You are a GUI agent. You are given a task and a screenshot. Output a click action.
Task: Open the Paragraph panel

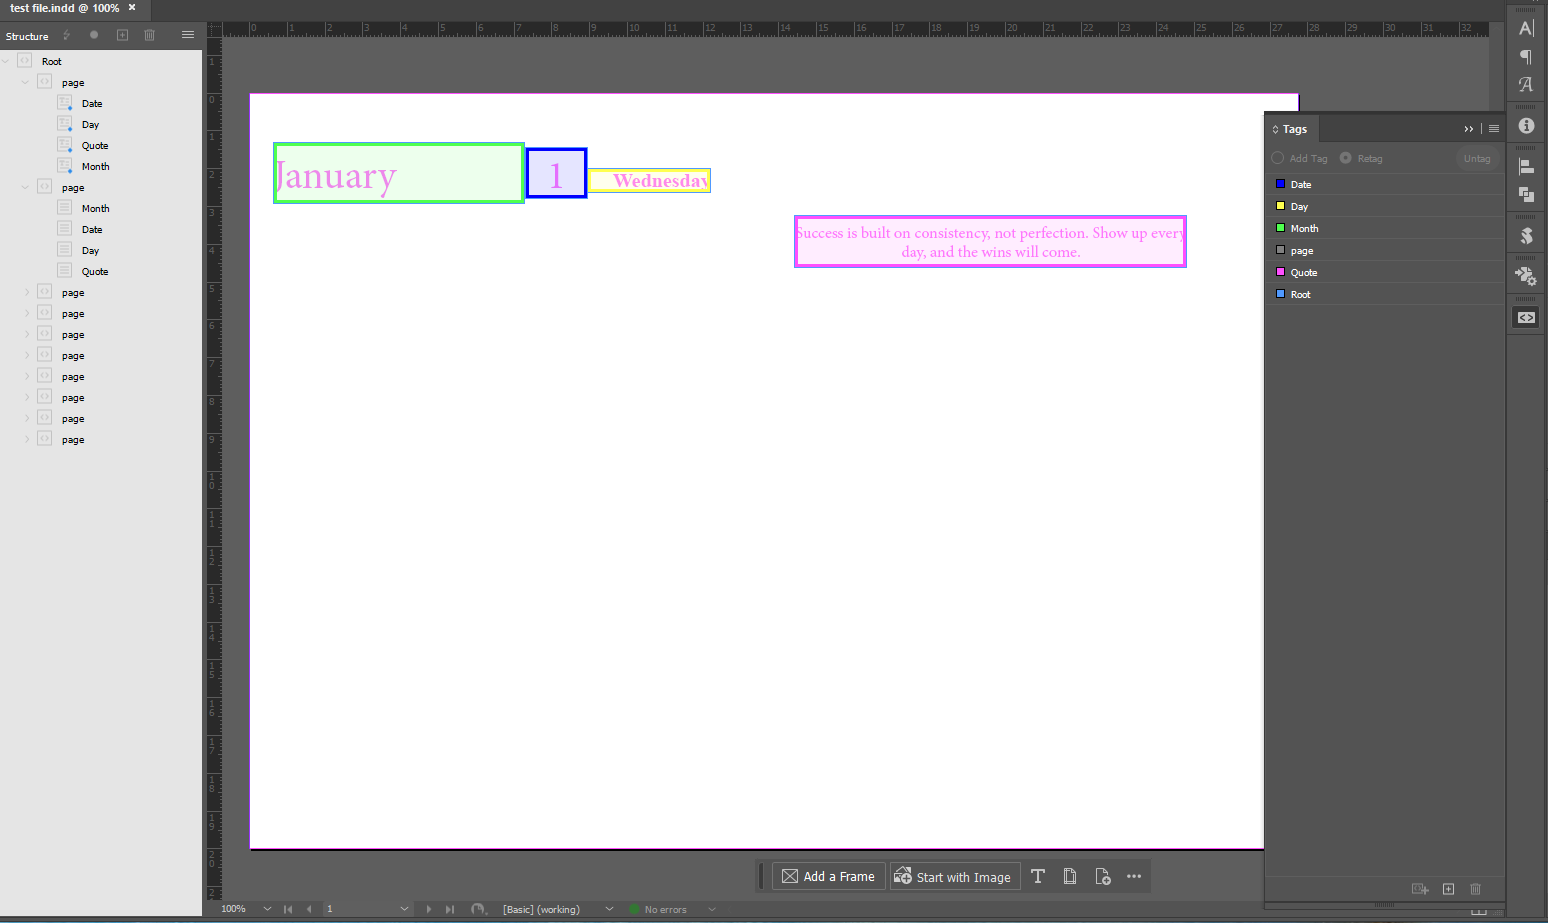pyautogui.click(x=1526, y=57)
